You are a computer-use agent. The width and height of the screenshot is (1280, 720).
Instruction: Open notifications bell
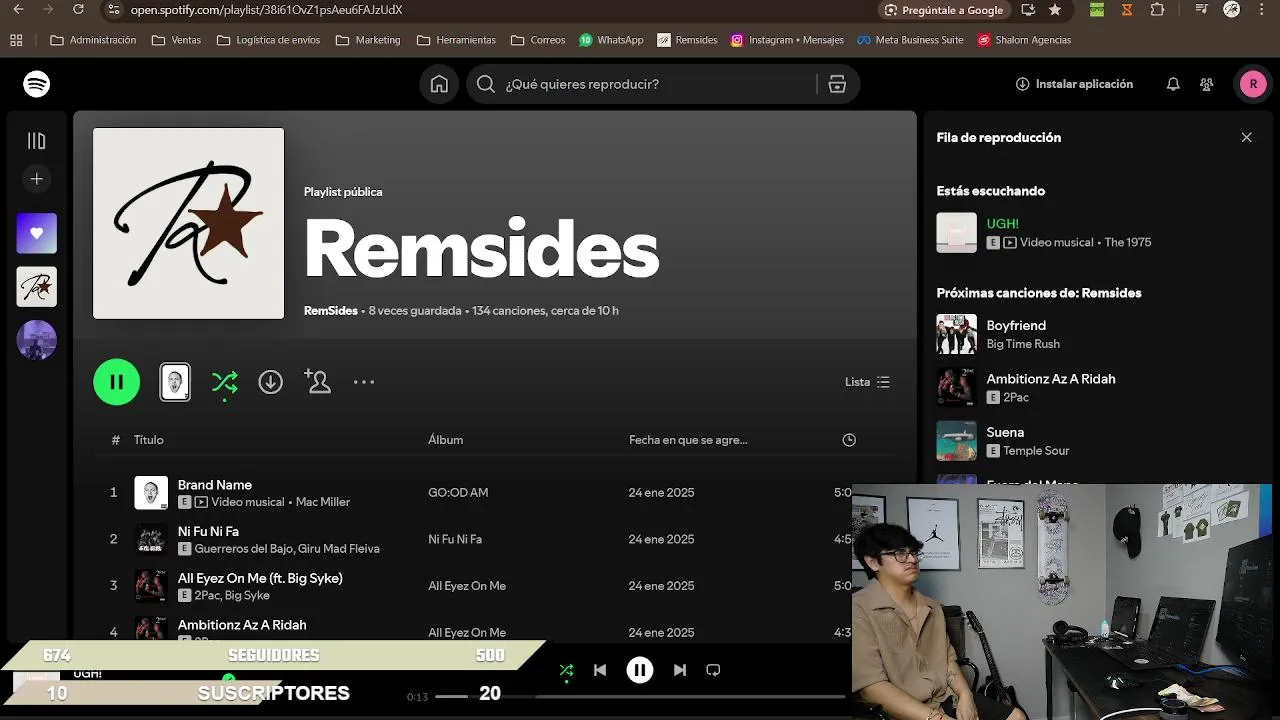(x=1173, y=84)
